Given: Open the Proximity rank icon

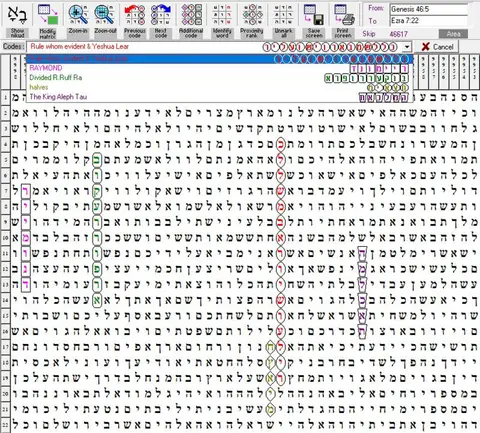Looking at the screenshot, I should 252,15.
